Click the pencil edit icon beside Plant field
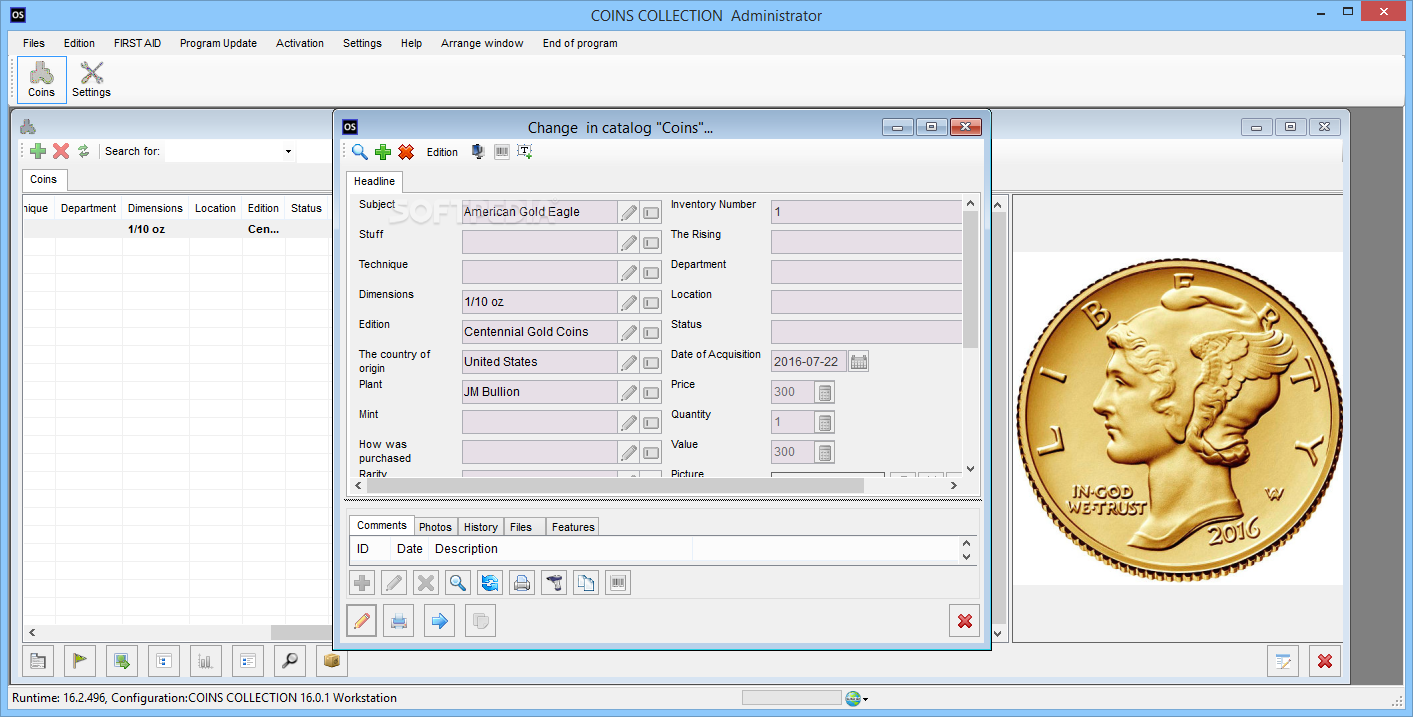Image resolution: width=1413 pixels, height=717 pixels. [x=629, y=392]
